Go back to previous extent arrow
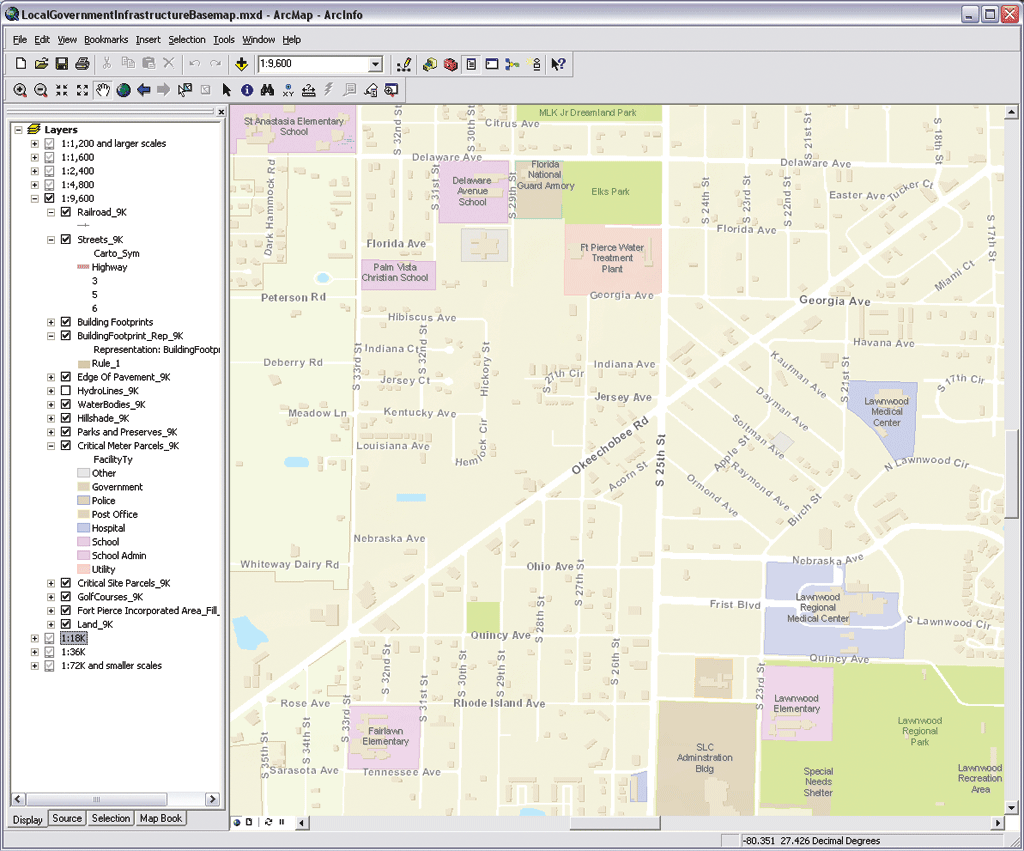Viewport: 1024px width, 851px height. 144,90
